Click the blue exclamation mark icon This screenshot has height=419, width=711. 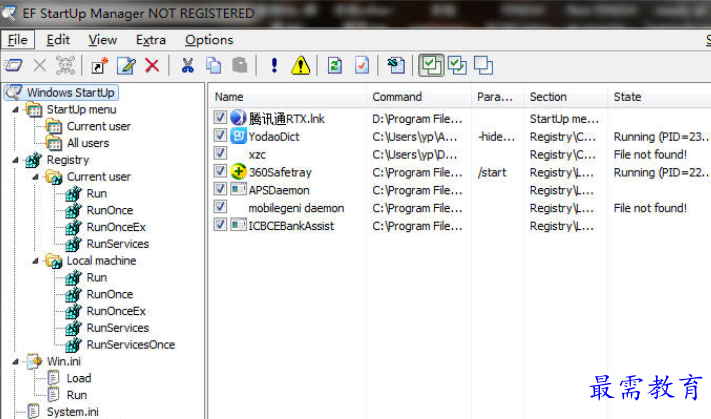click(274, 66)
